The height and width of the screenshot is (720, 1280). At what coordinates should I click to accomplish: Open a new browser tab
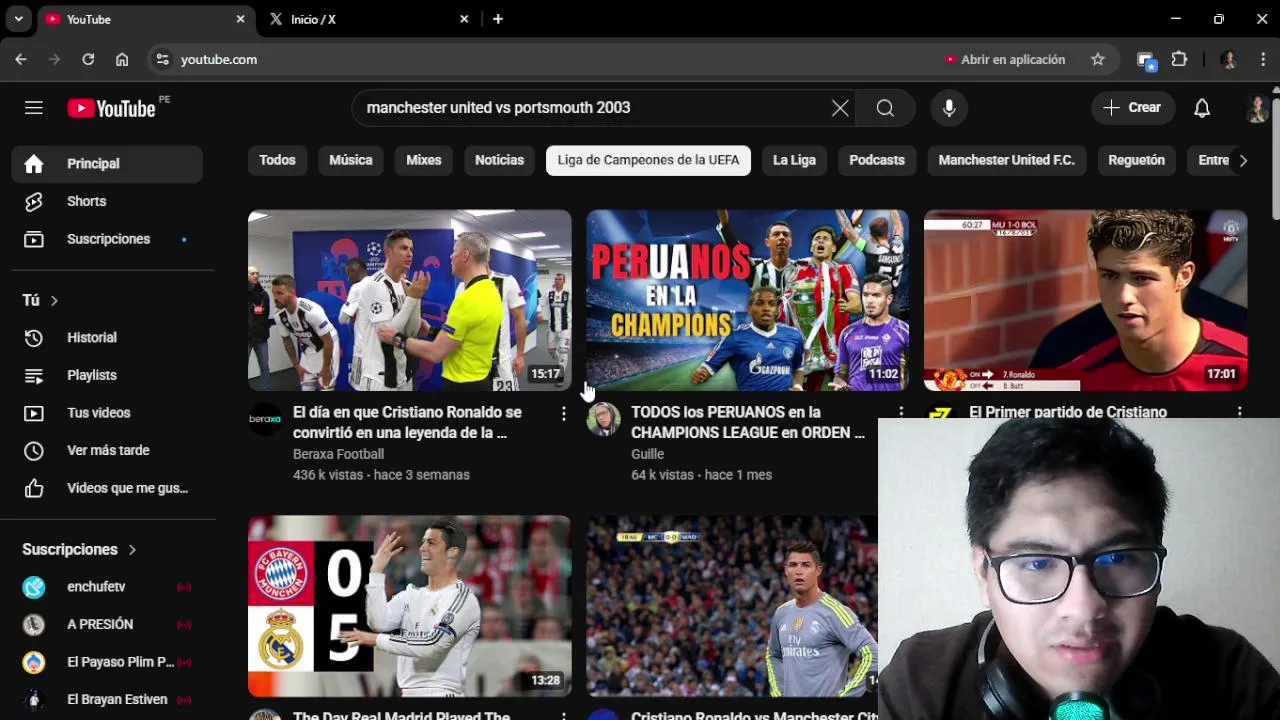point(498,19)
